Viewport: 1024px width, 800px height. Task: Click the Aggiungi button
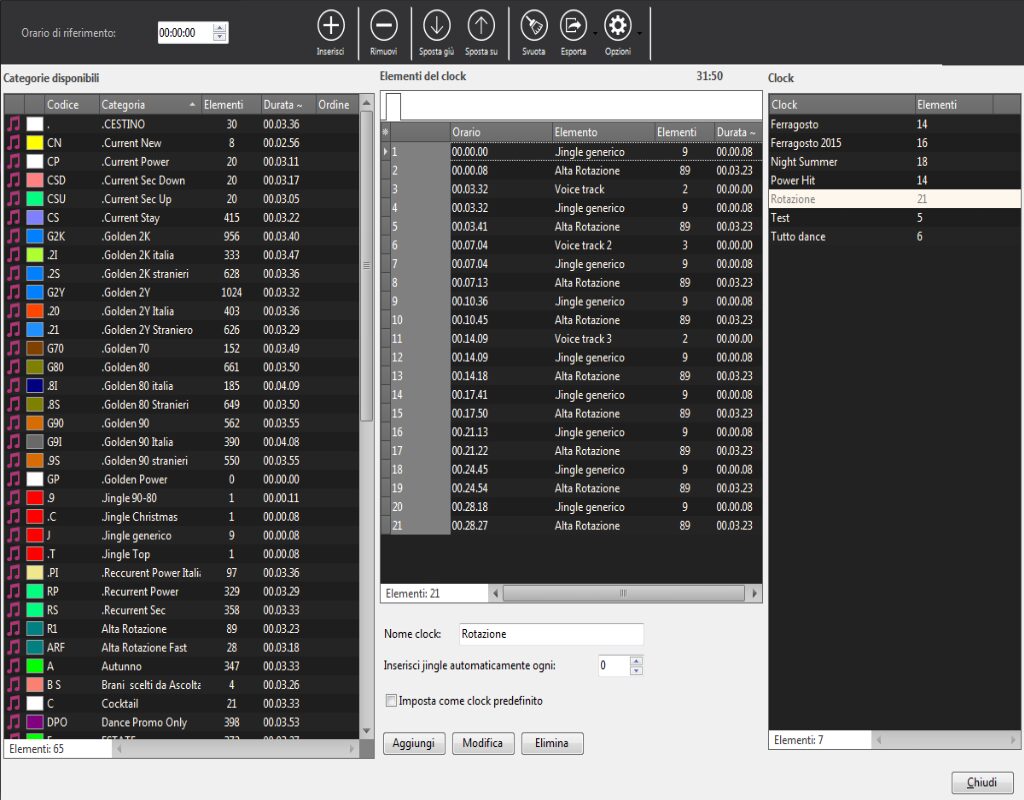414,744
